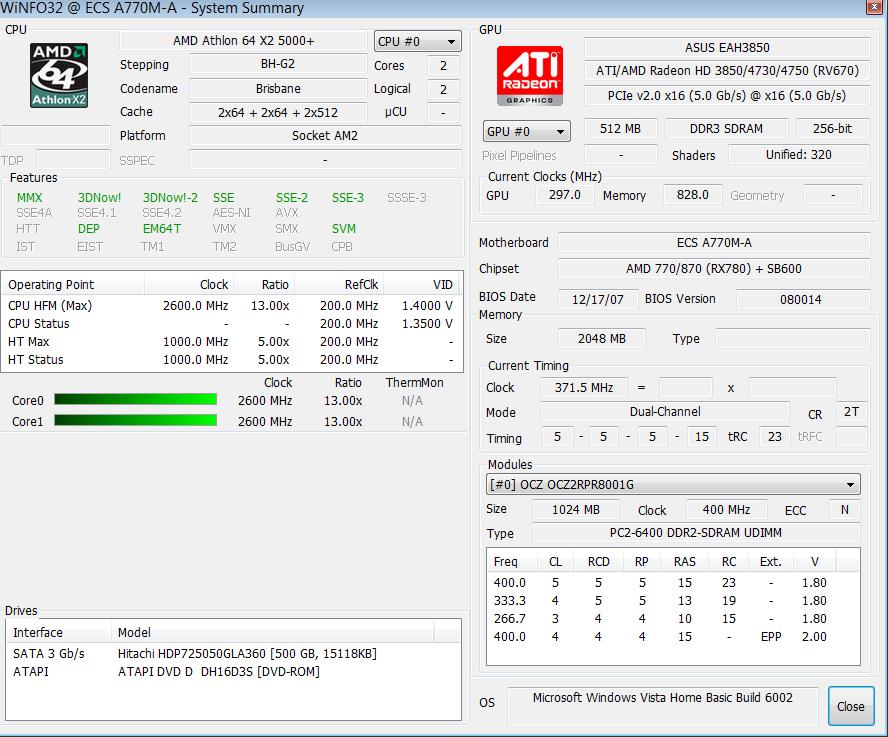Click the 512 MB video memory field
Screen dimensions: 888x737
click(x=620, y=129)
